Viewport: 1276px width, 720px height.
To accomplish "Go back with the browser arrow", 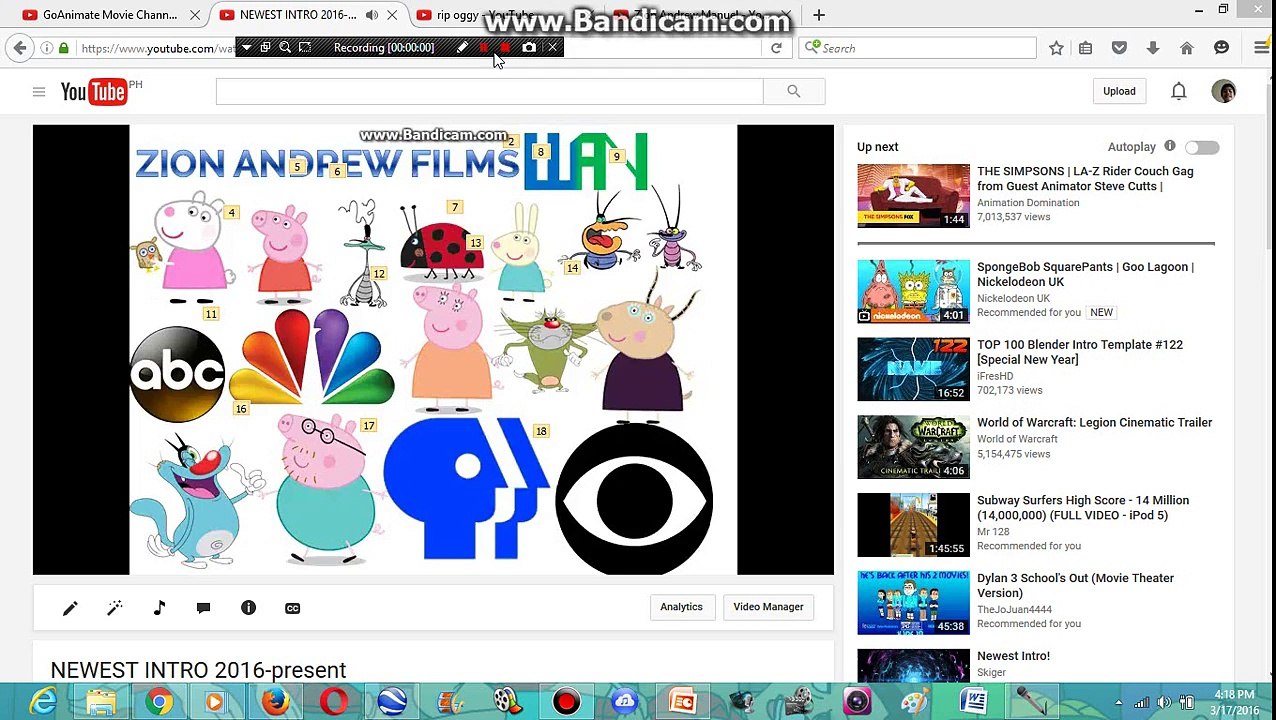I will (x=20, y=48).
